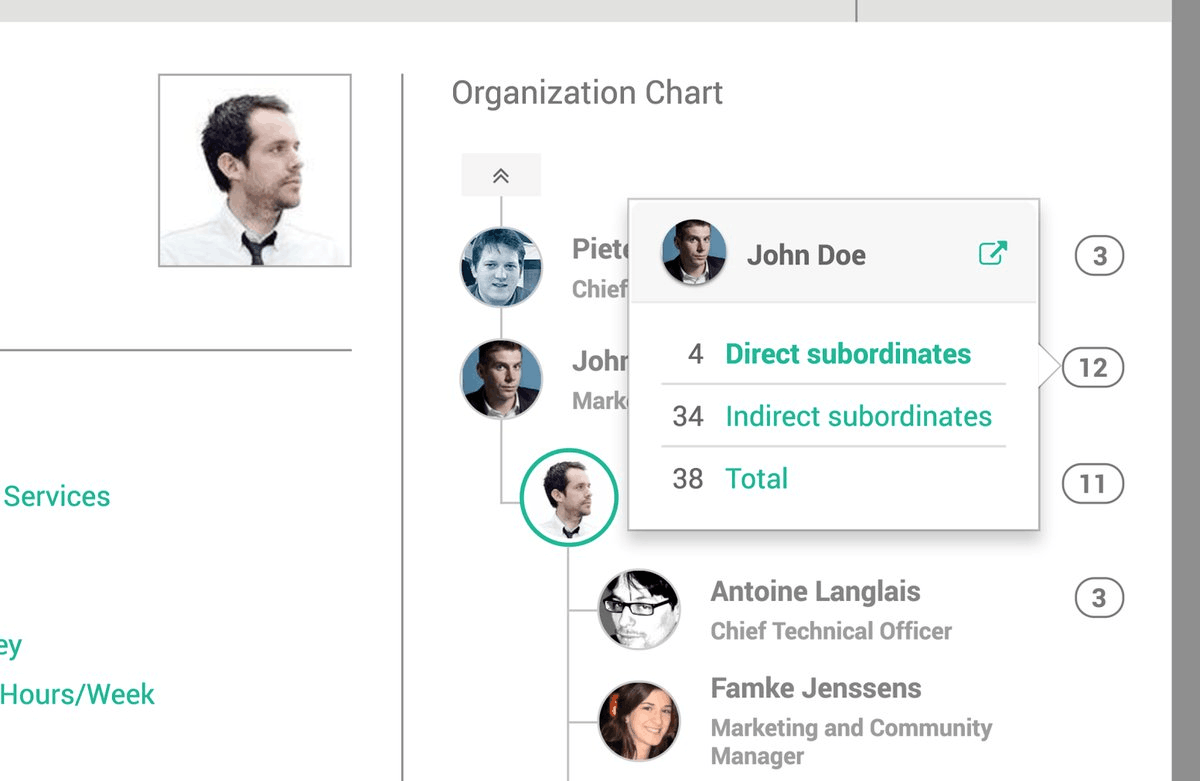Click the large employee profile photo
Image resolution: width=1200 pixels, height=781 pixels.
(255, 170)
